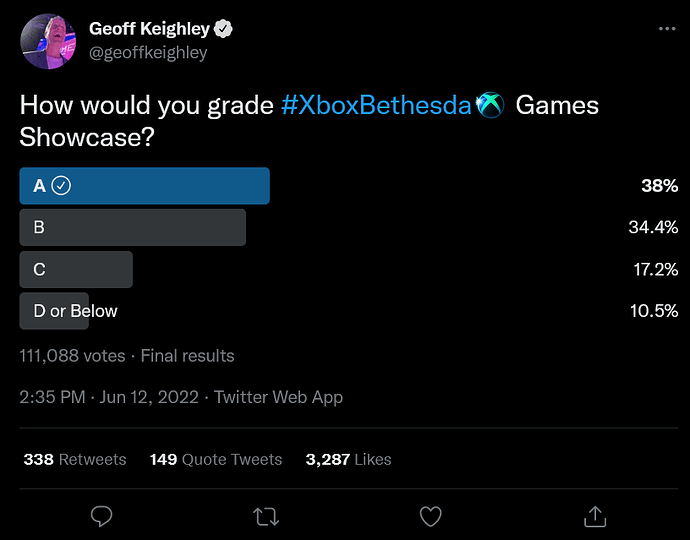Click the checkmark icon on option A

pyautogui.click(x=61, y=185)
